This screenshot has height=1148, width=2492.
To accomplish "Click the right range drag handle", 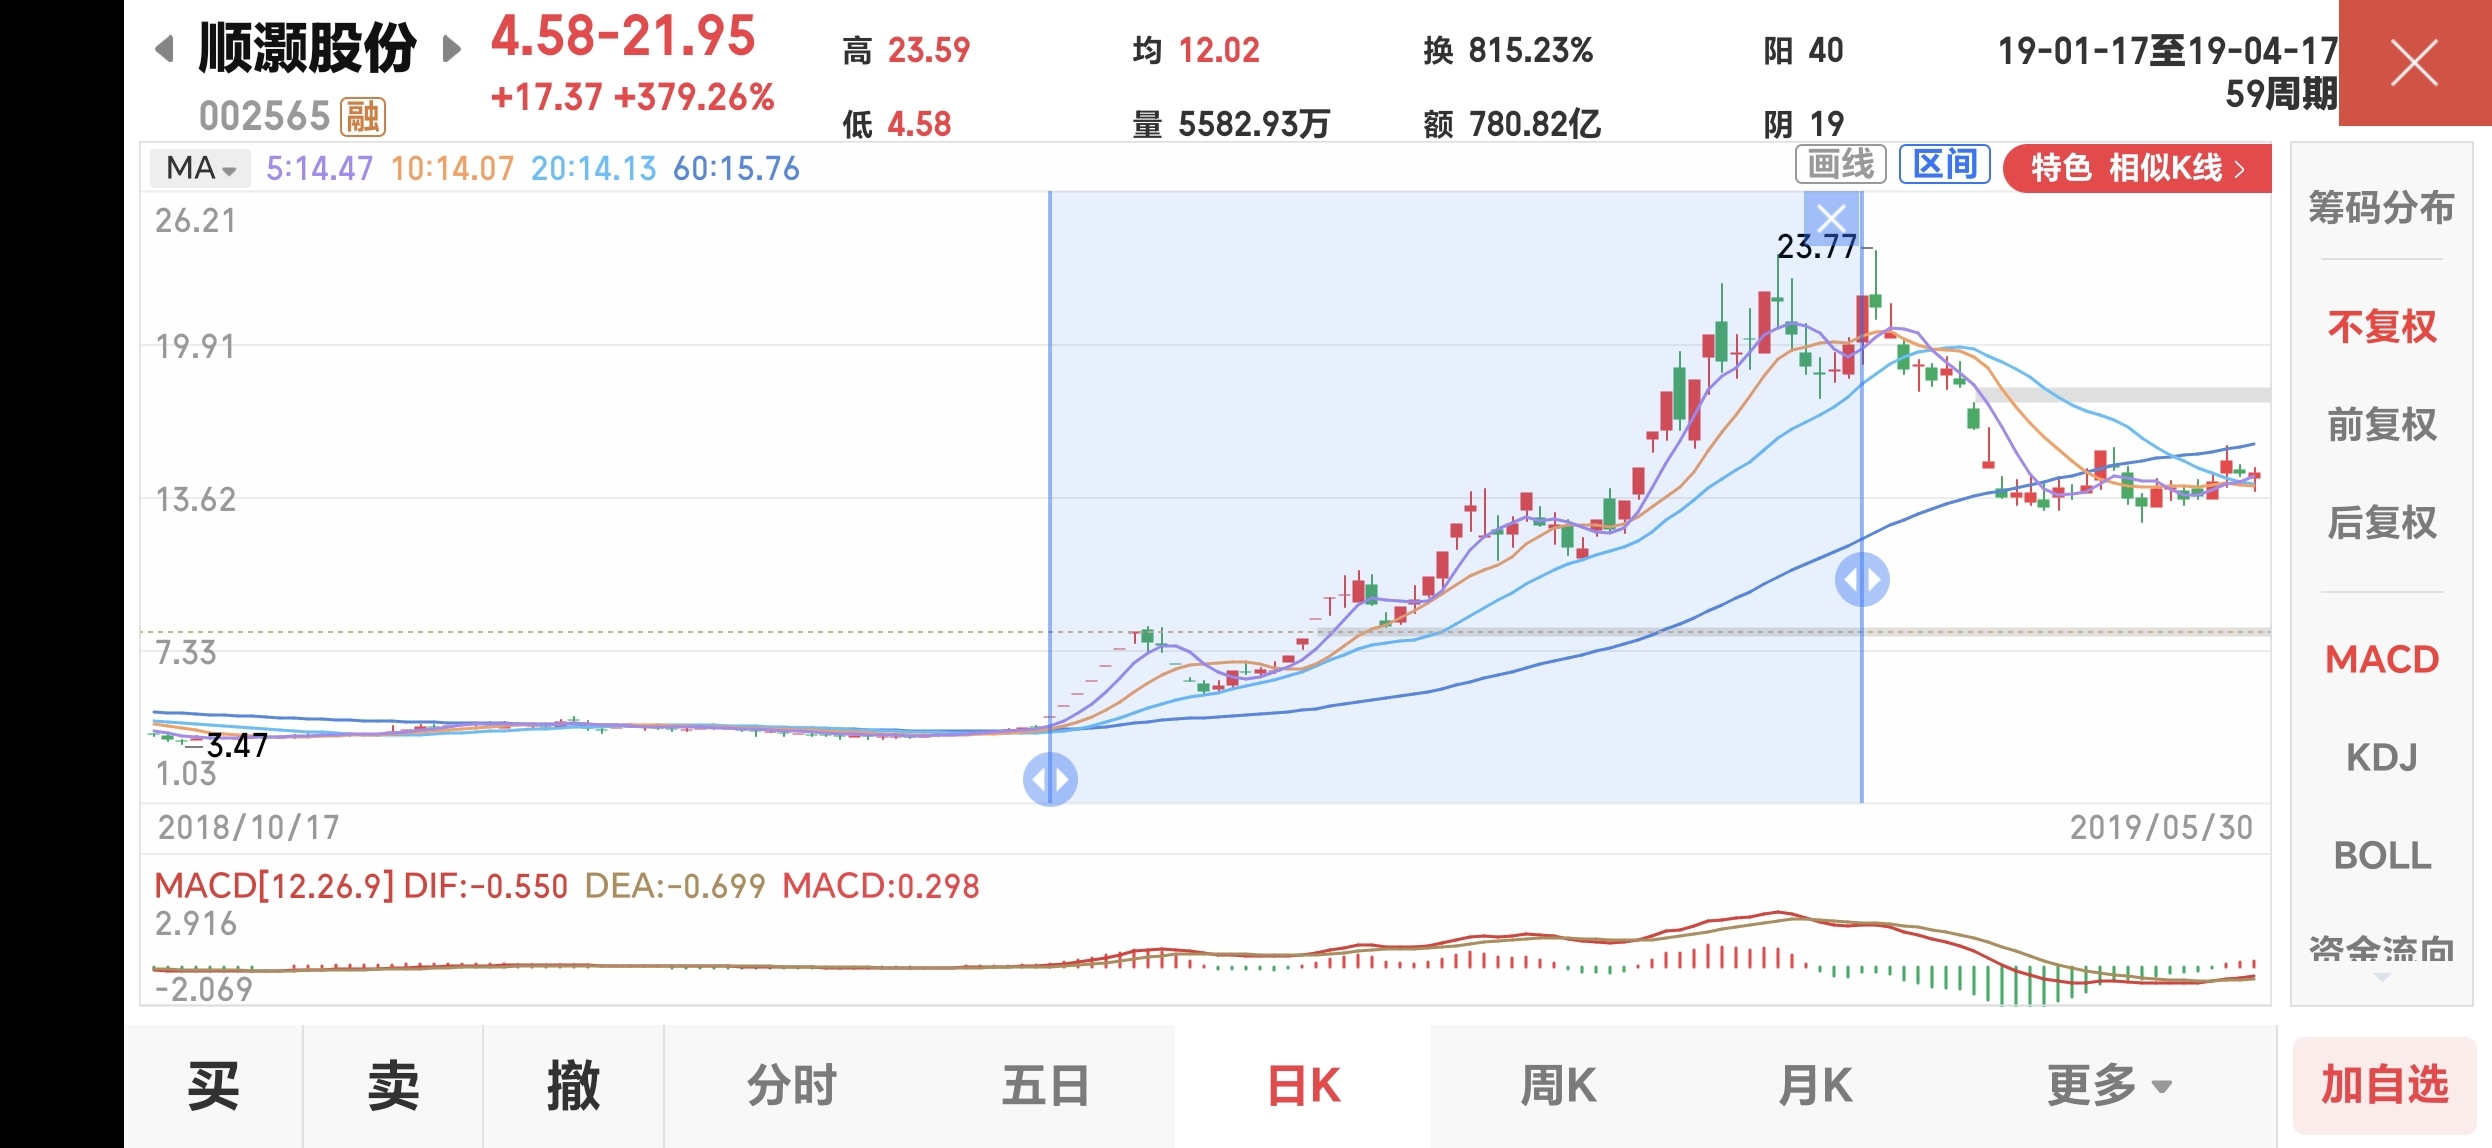I will tap(1862, 580).
